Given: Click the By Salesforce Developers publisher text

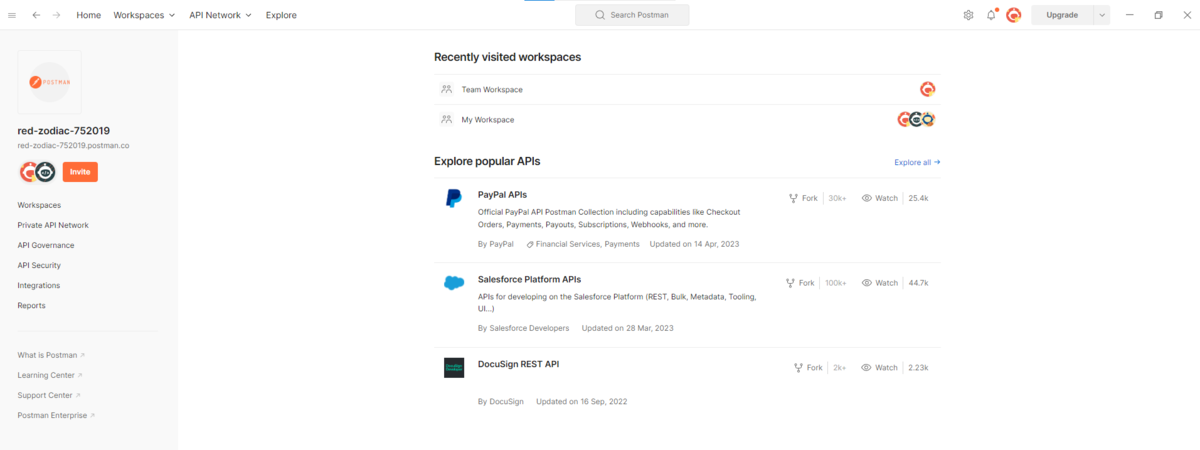Looking at the screenshot, I should (524, 328).
